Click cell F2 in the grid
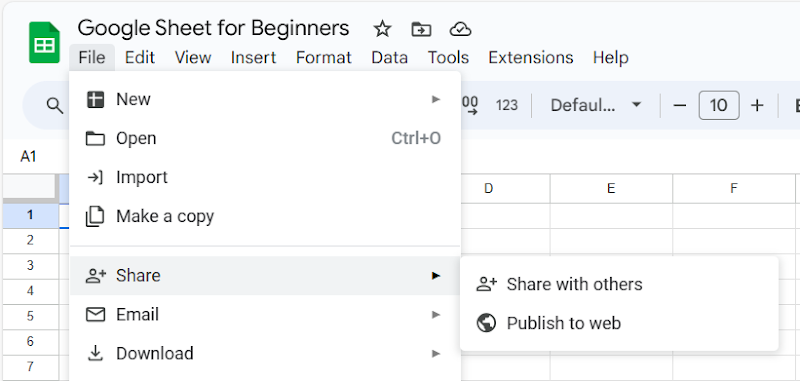This screenshot has height=381, width=800. tap(734, 241)
